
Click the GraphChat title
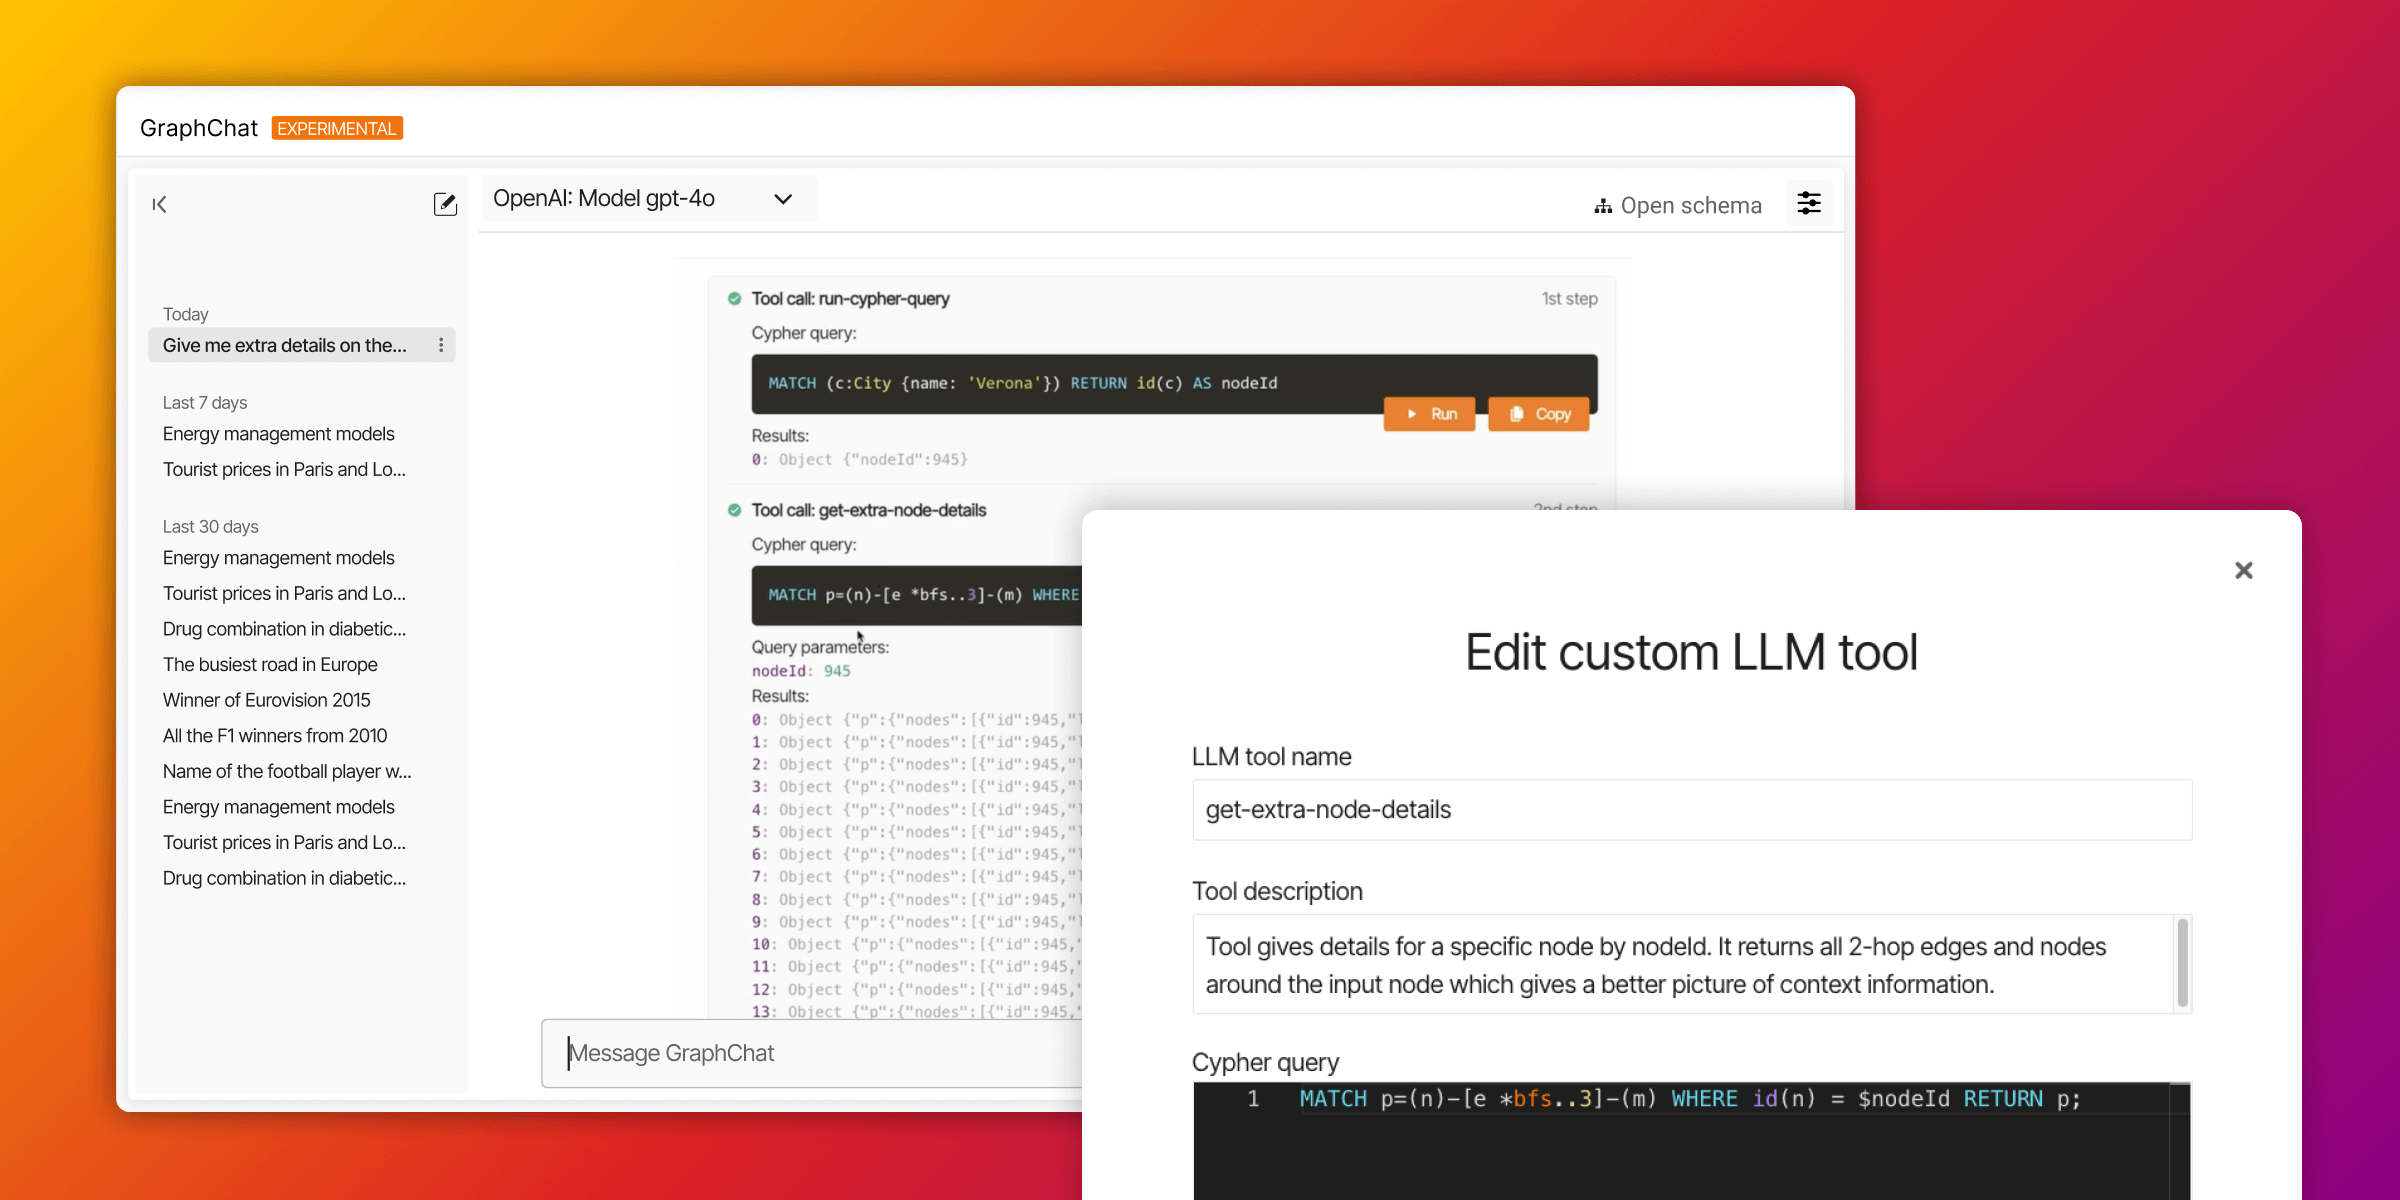tap(198, 127)
